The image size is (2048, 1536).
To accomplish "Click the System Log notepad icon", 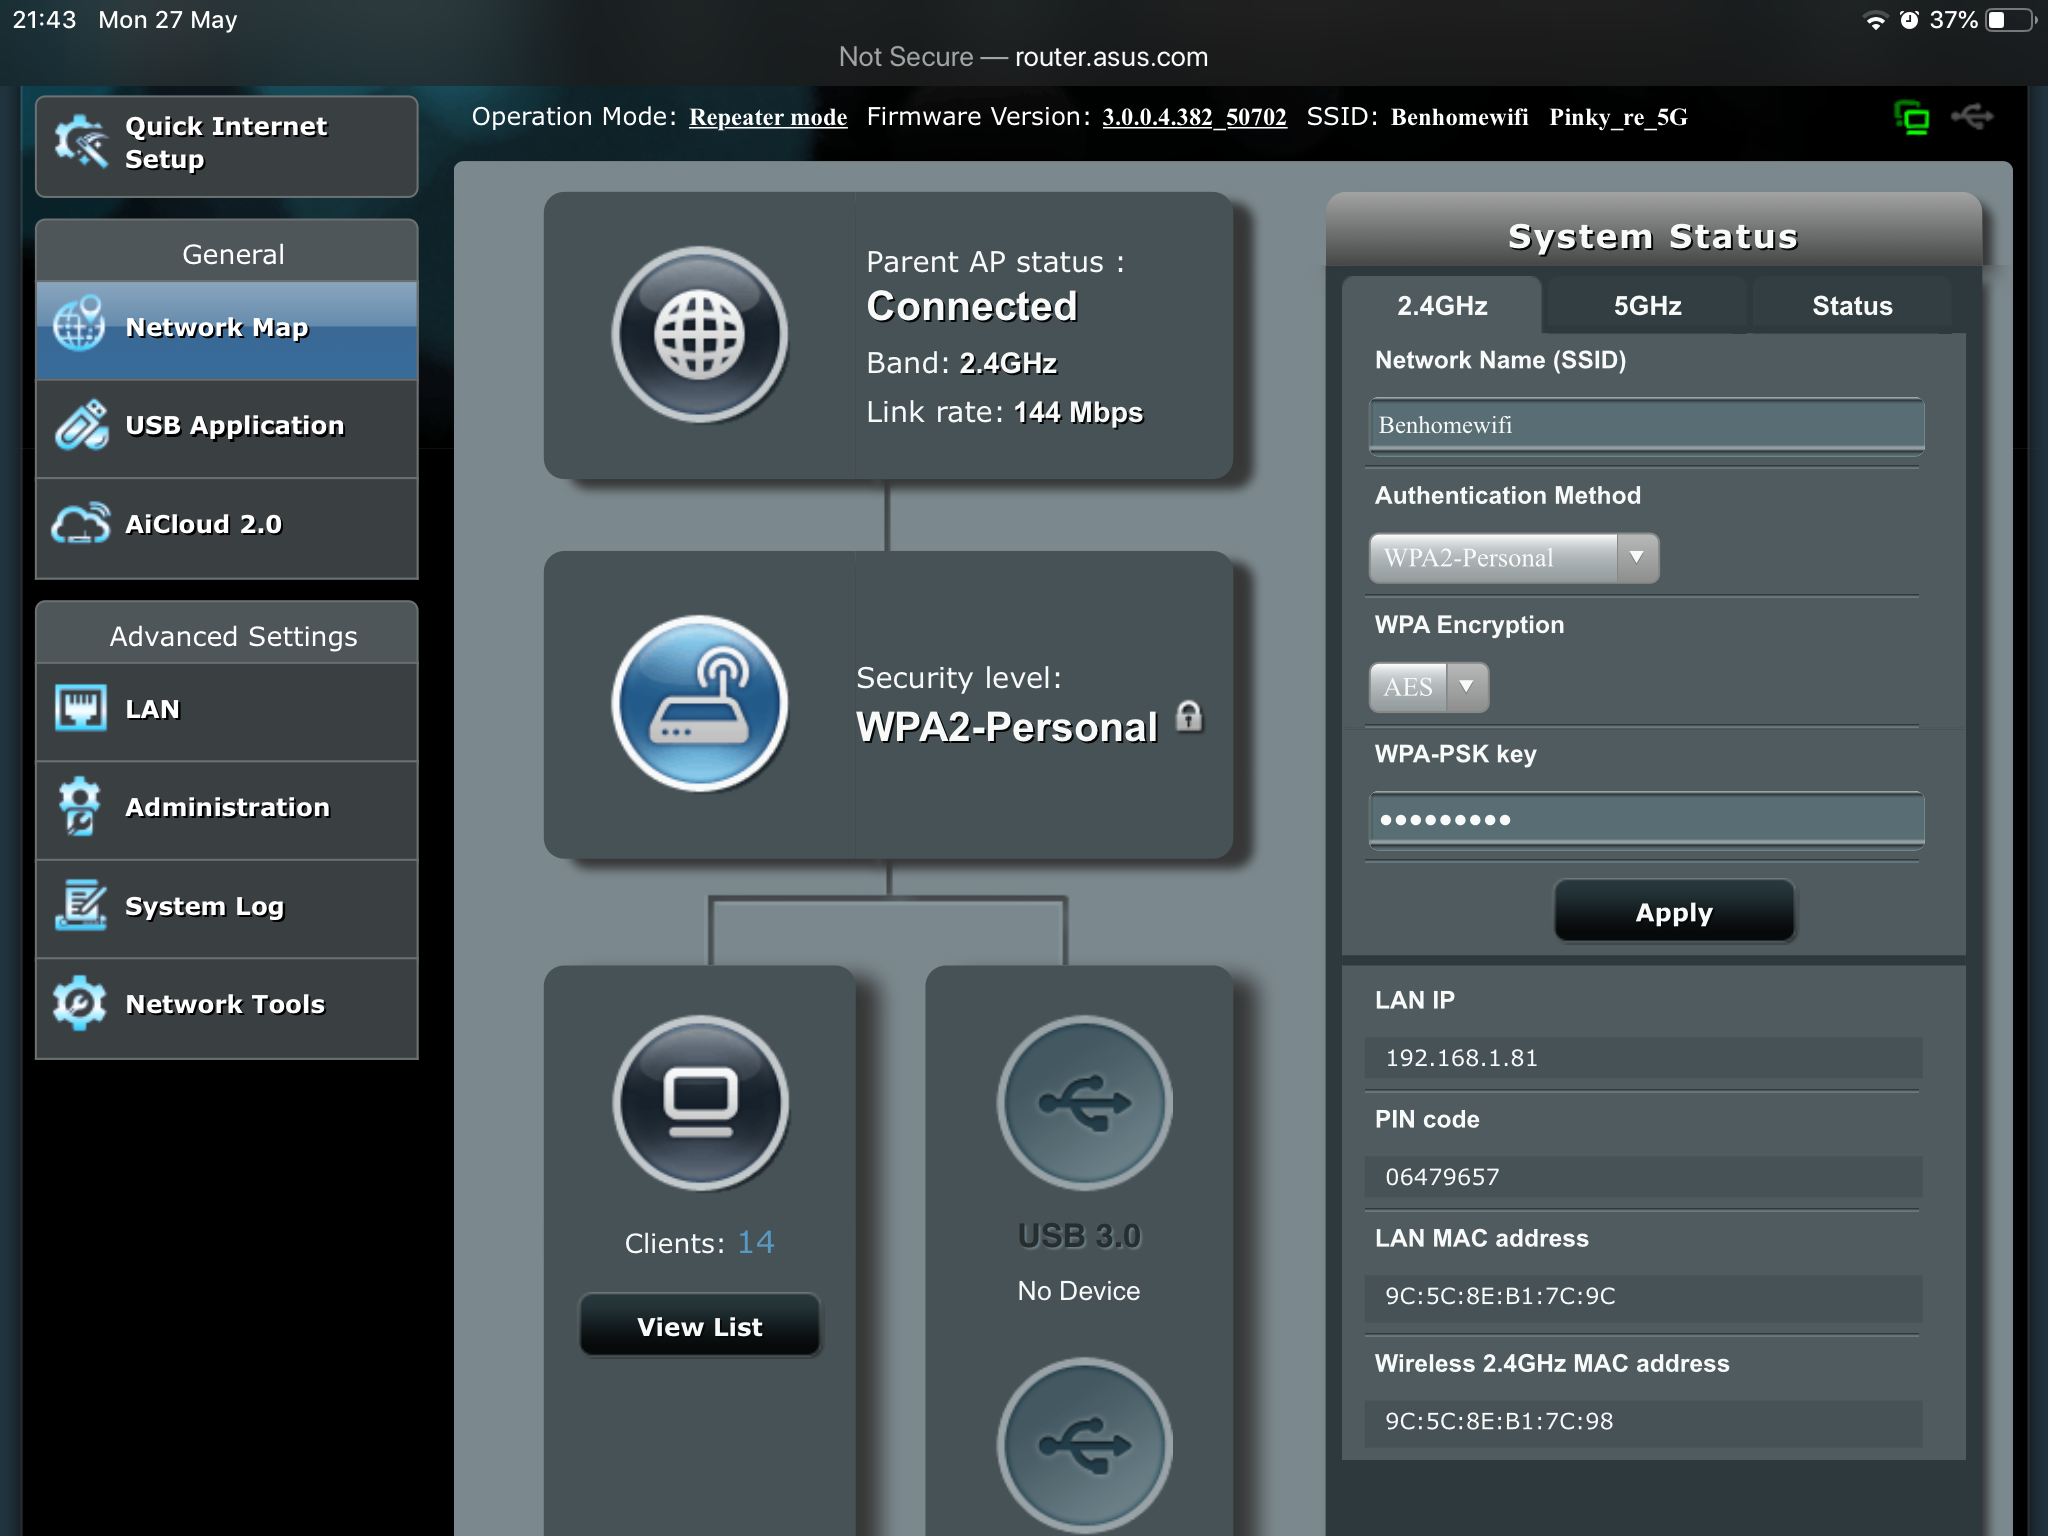I will (81, 904).
